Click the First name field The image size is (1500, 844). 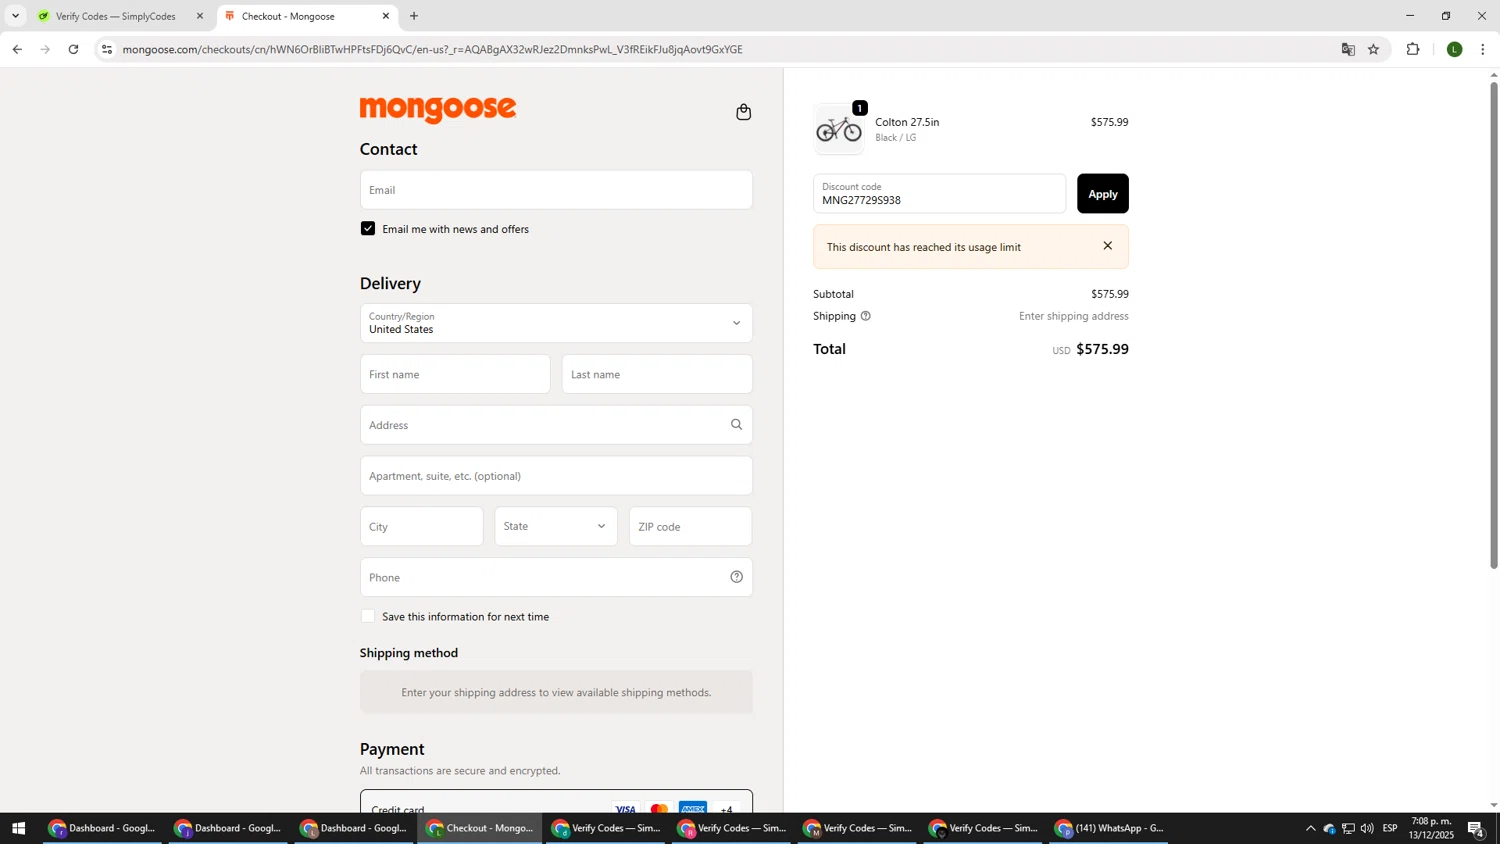pyautogui.click(x=455, y=374)
